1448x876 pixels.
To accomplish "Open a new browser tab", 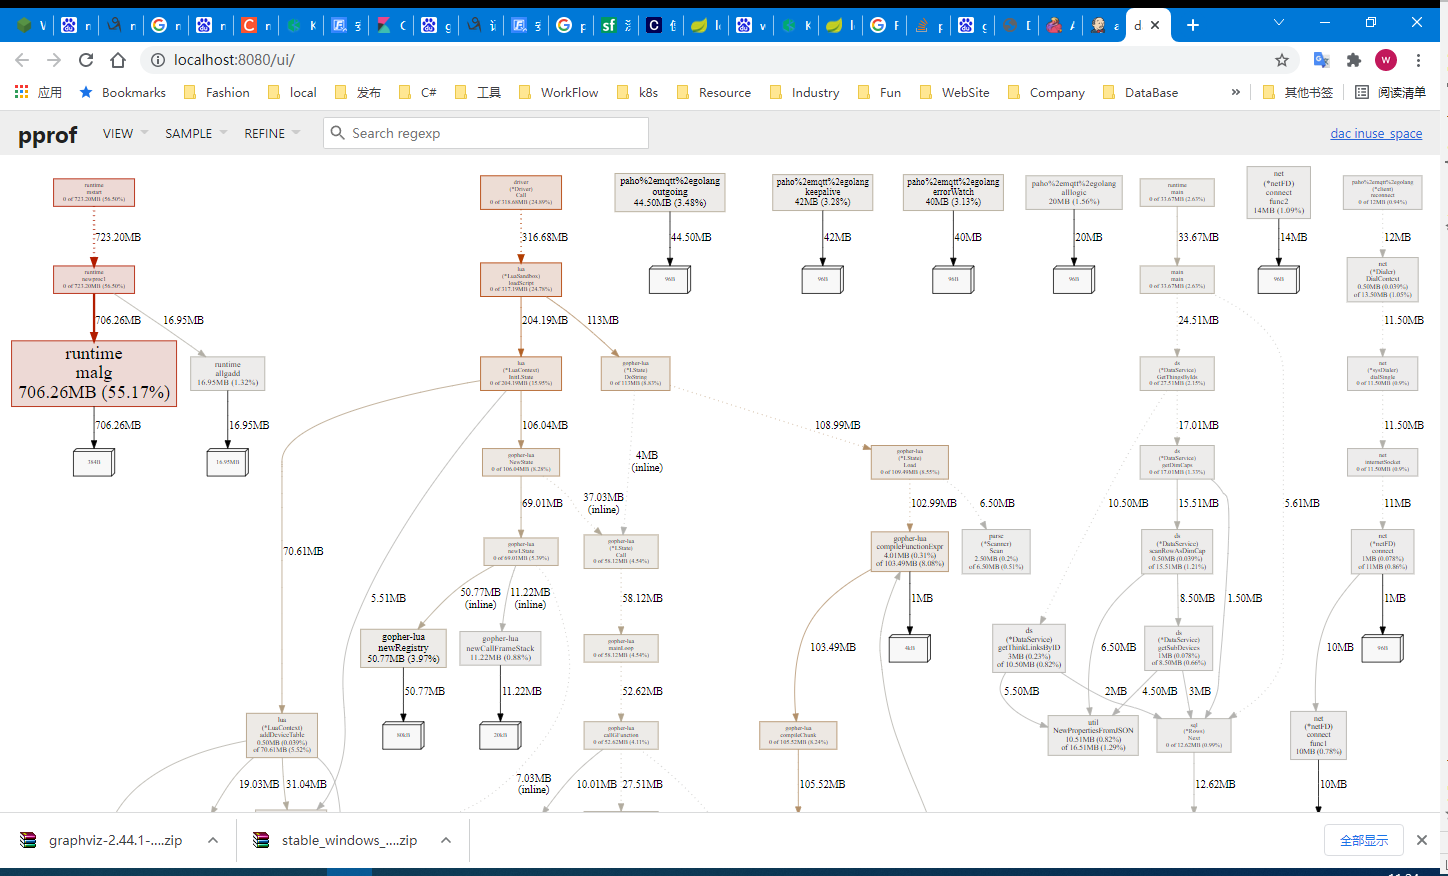I will [x=1193, y=25].
